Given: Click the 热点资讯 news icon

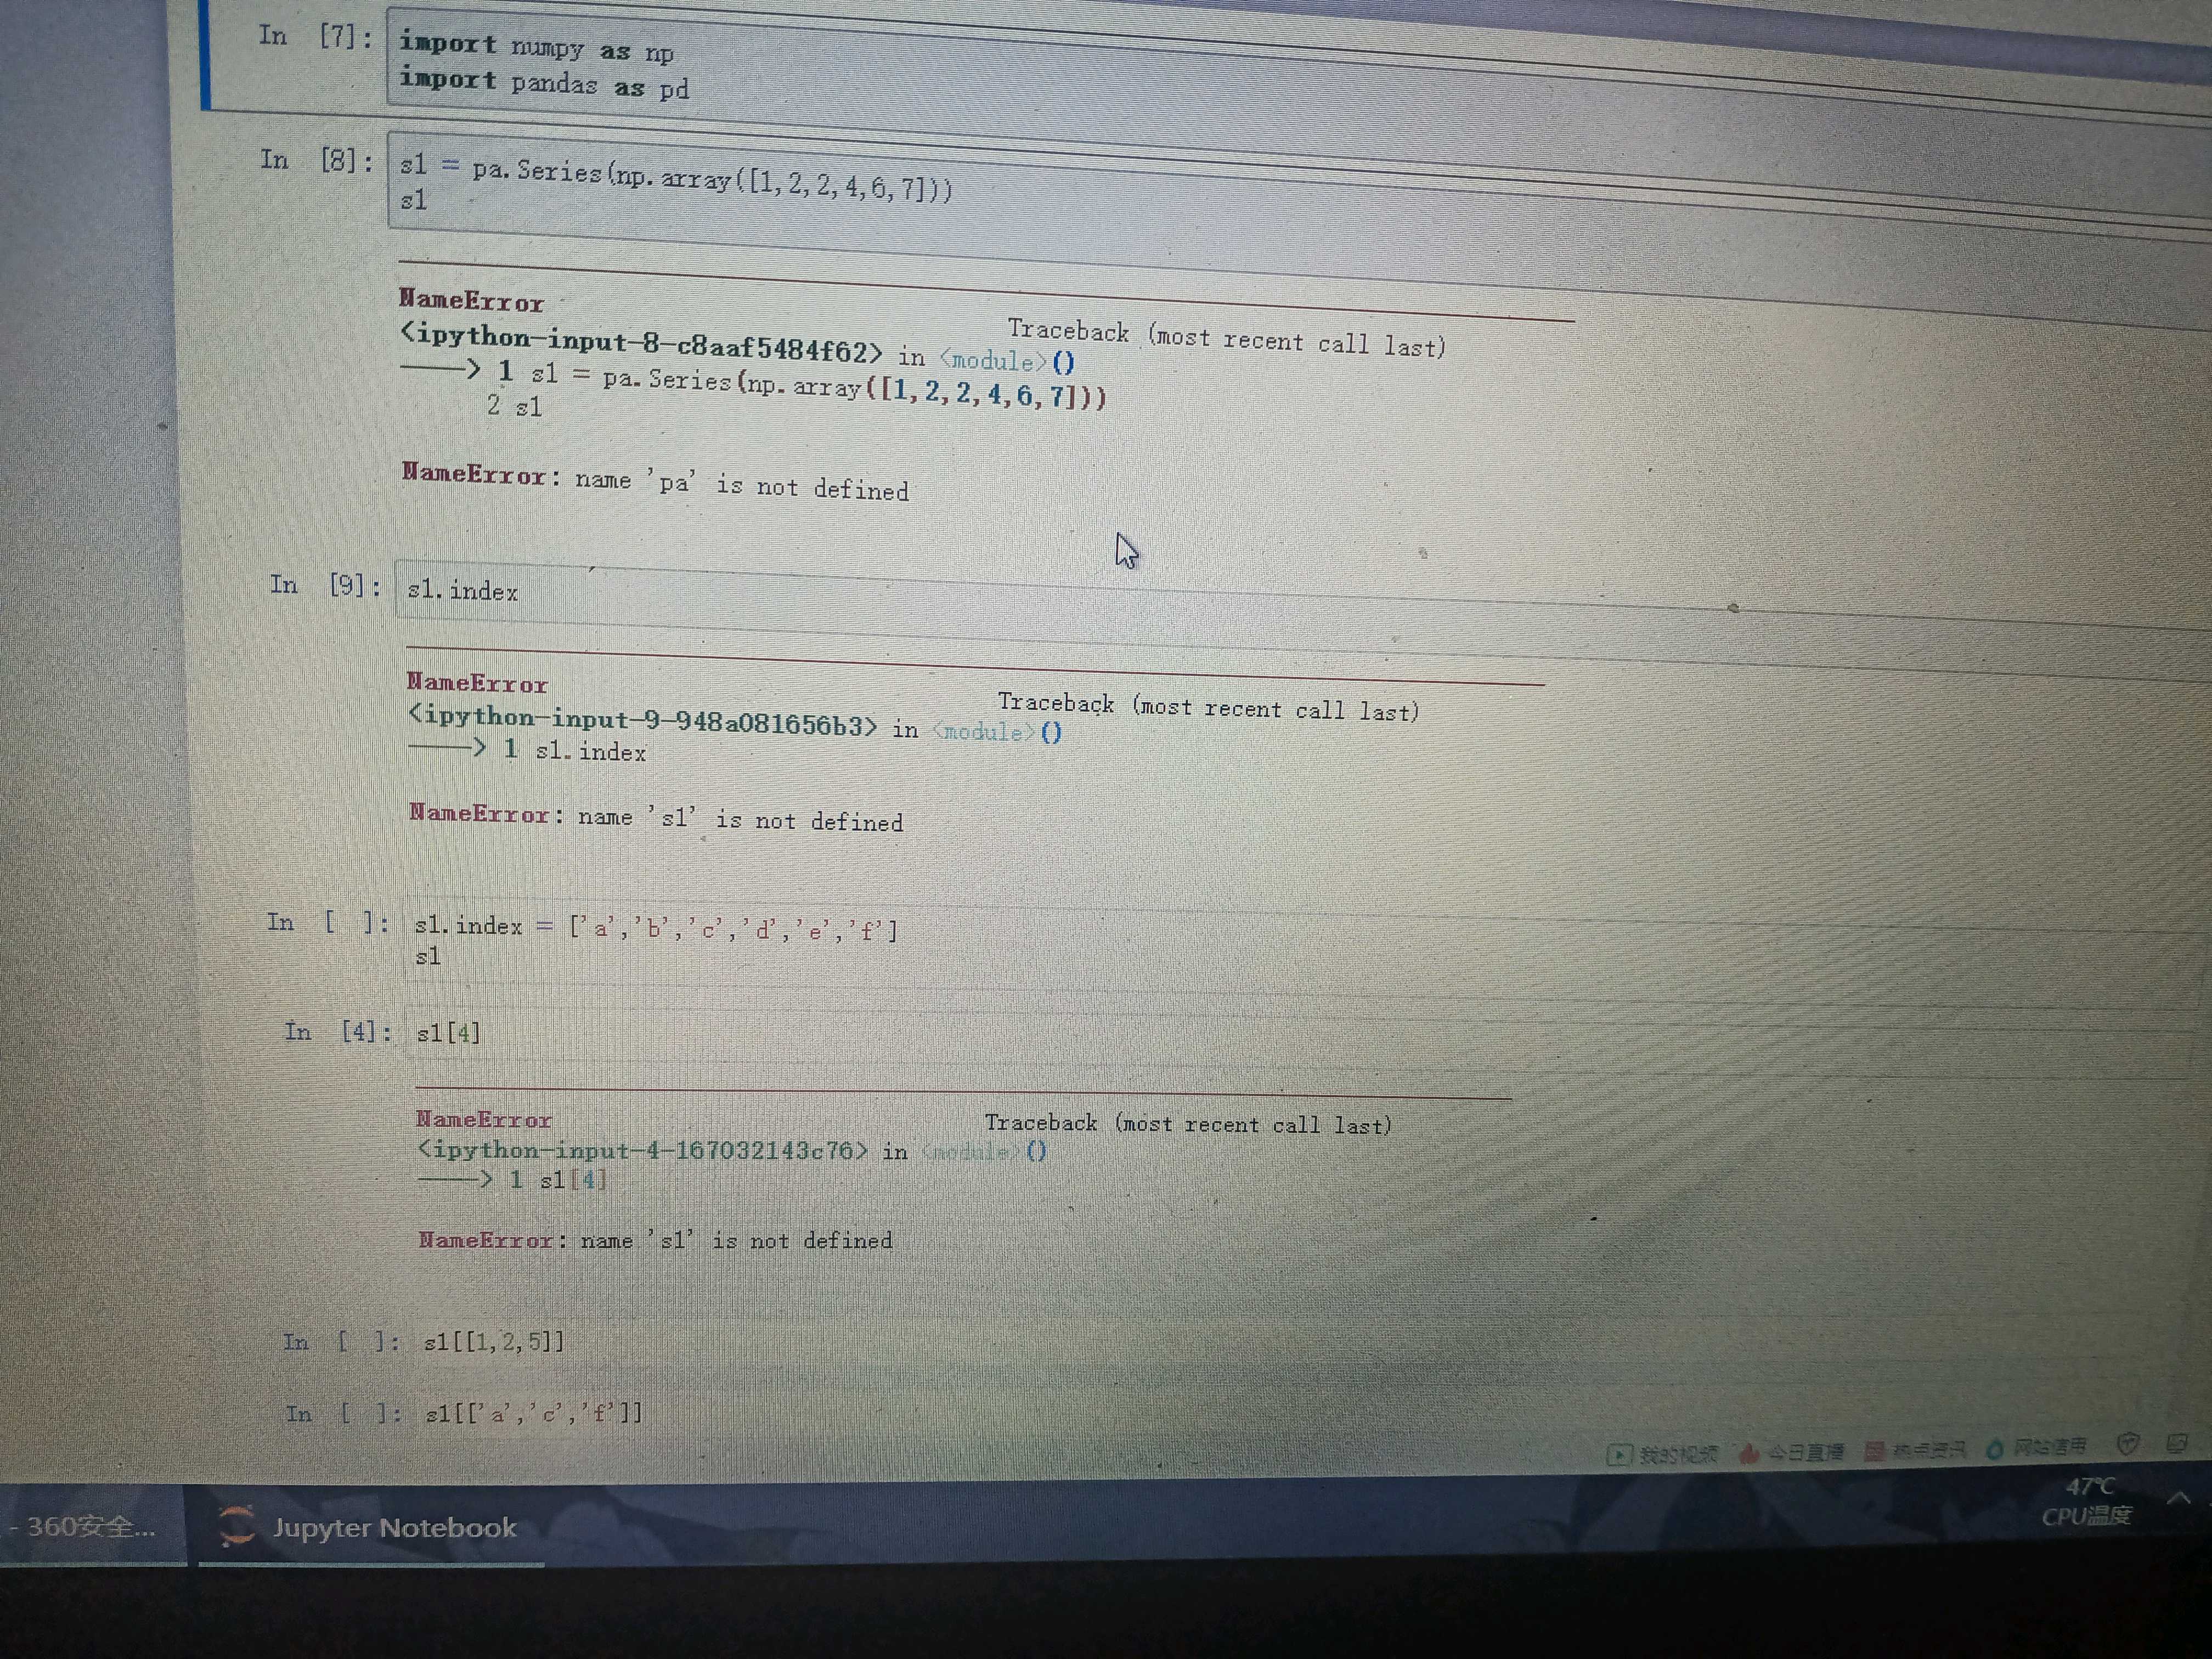Looking at the screenshot, I should (1876, 1451).
